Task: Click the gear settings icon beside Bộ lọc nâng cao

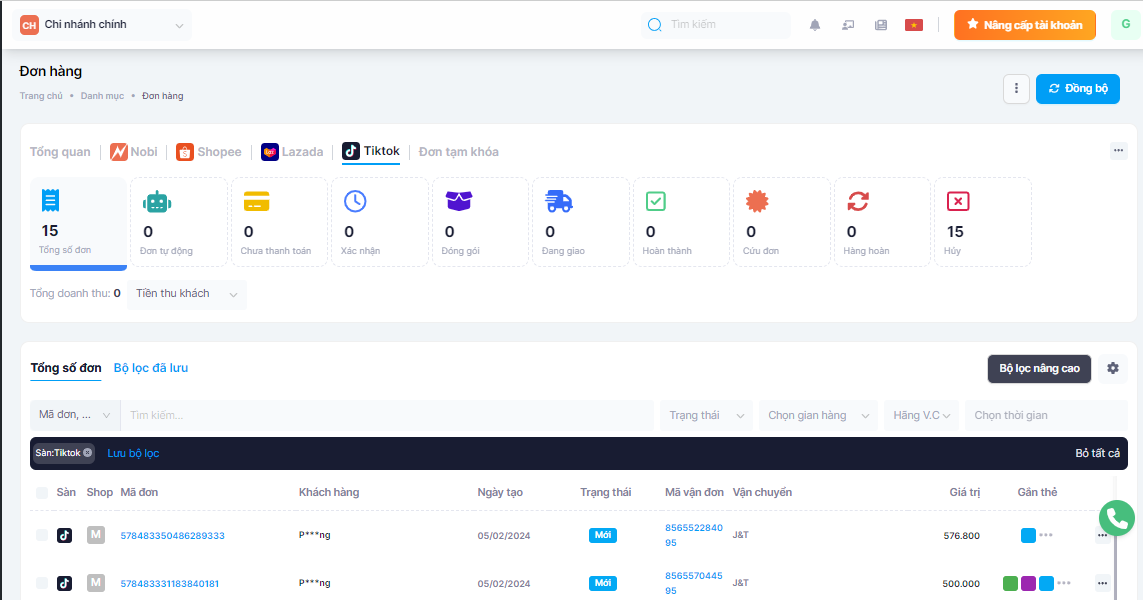Action: point(1112,368)
